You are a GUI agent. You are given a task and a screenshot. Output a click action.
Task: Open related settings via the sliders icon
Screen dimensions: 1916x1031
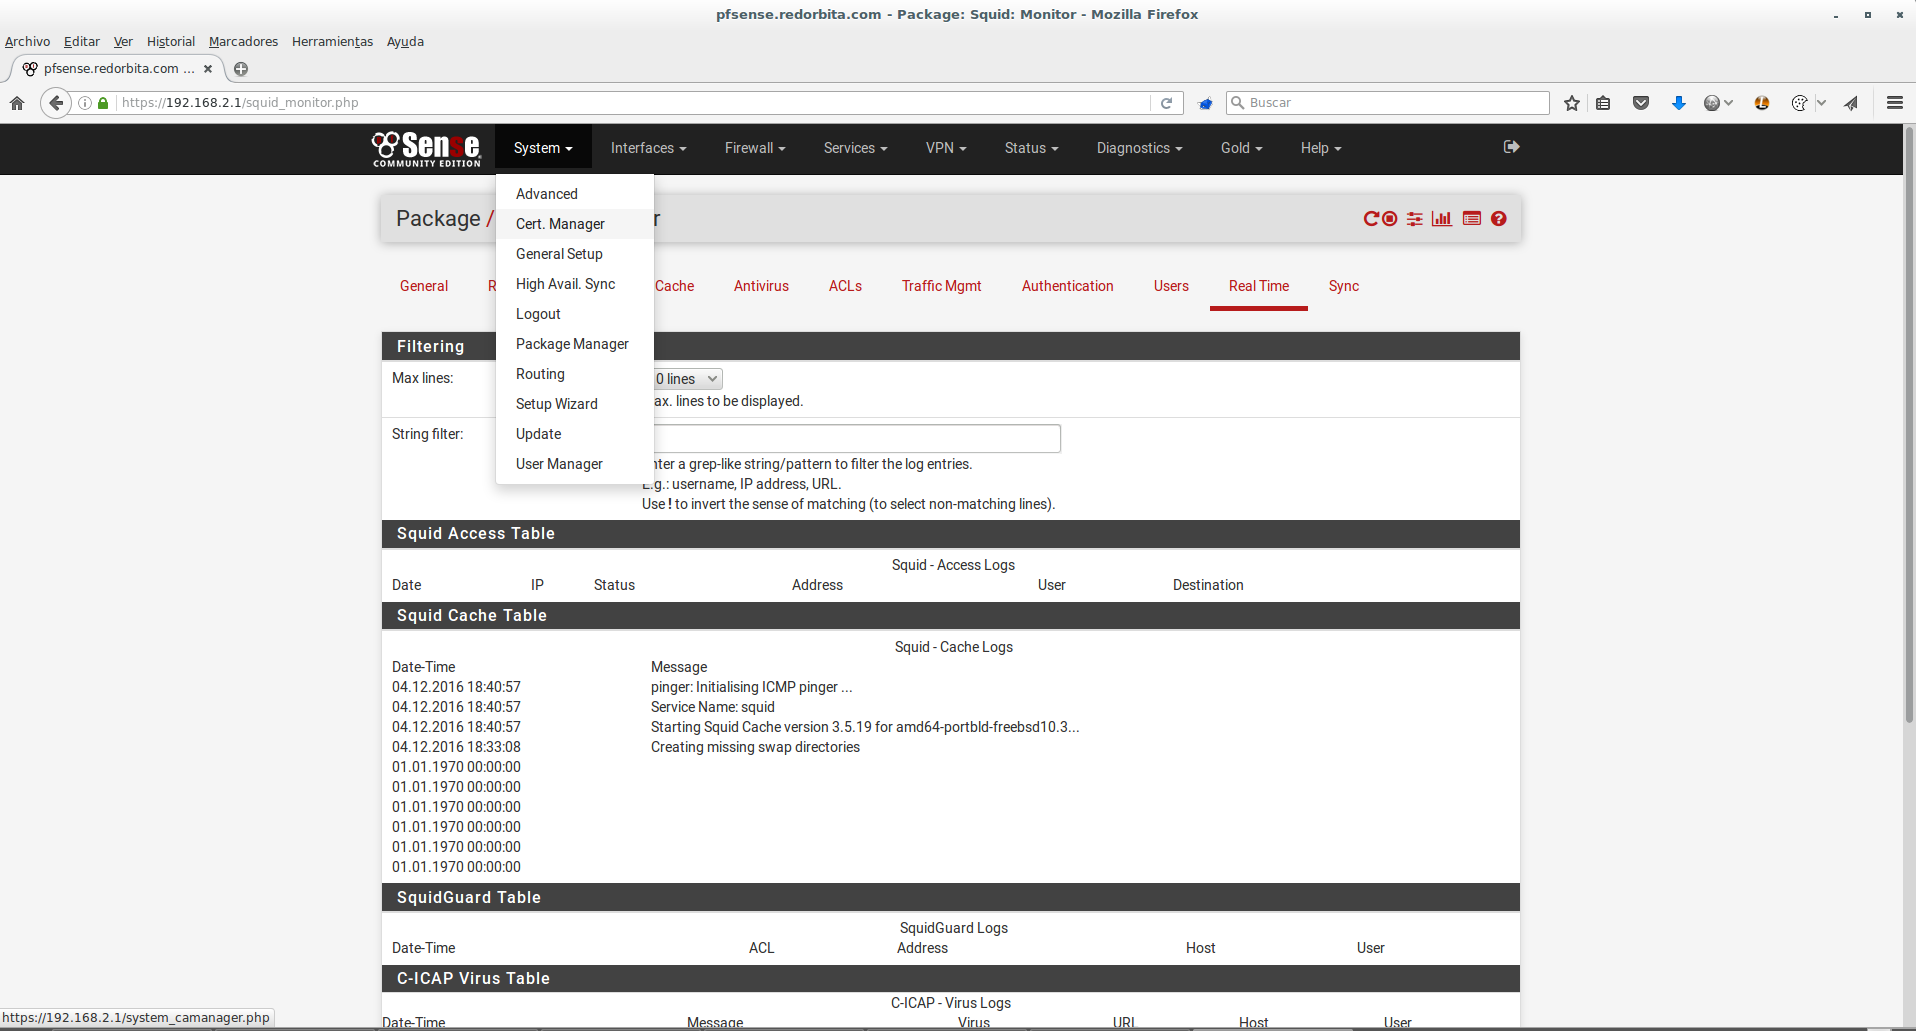(1414, 219)
